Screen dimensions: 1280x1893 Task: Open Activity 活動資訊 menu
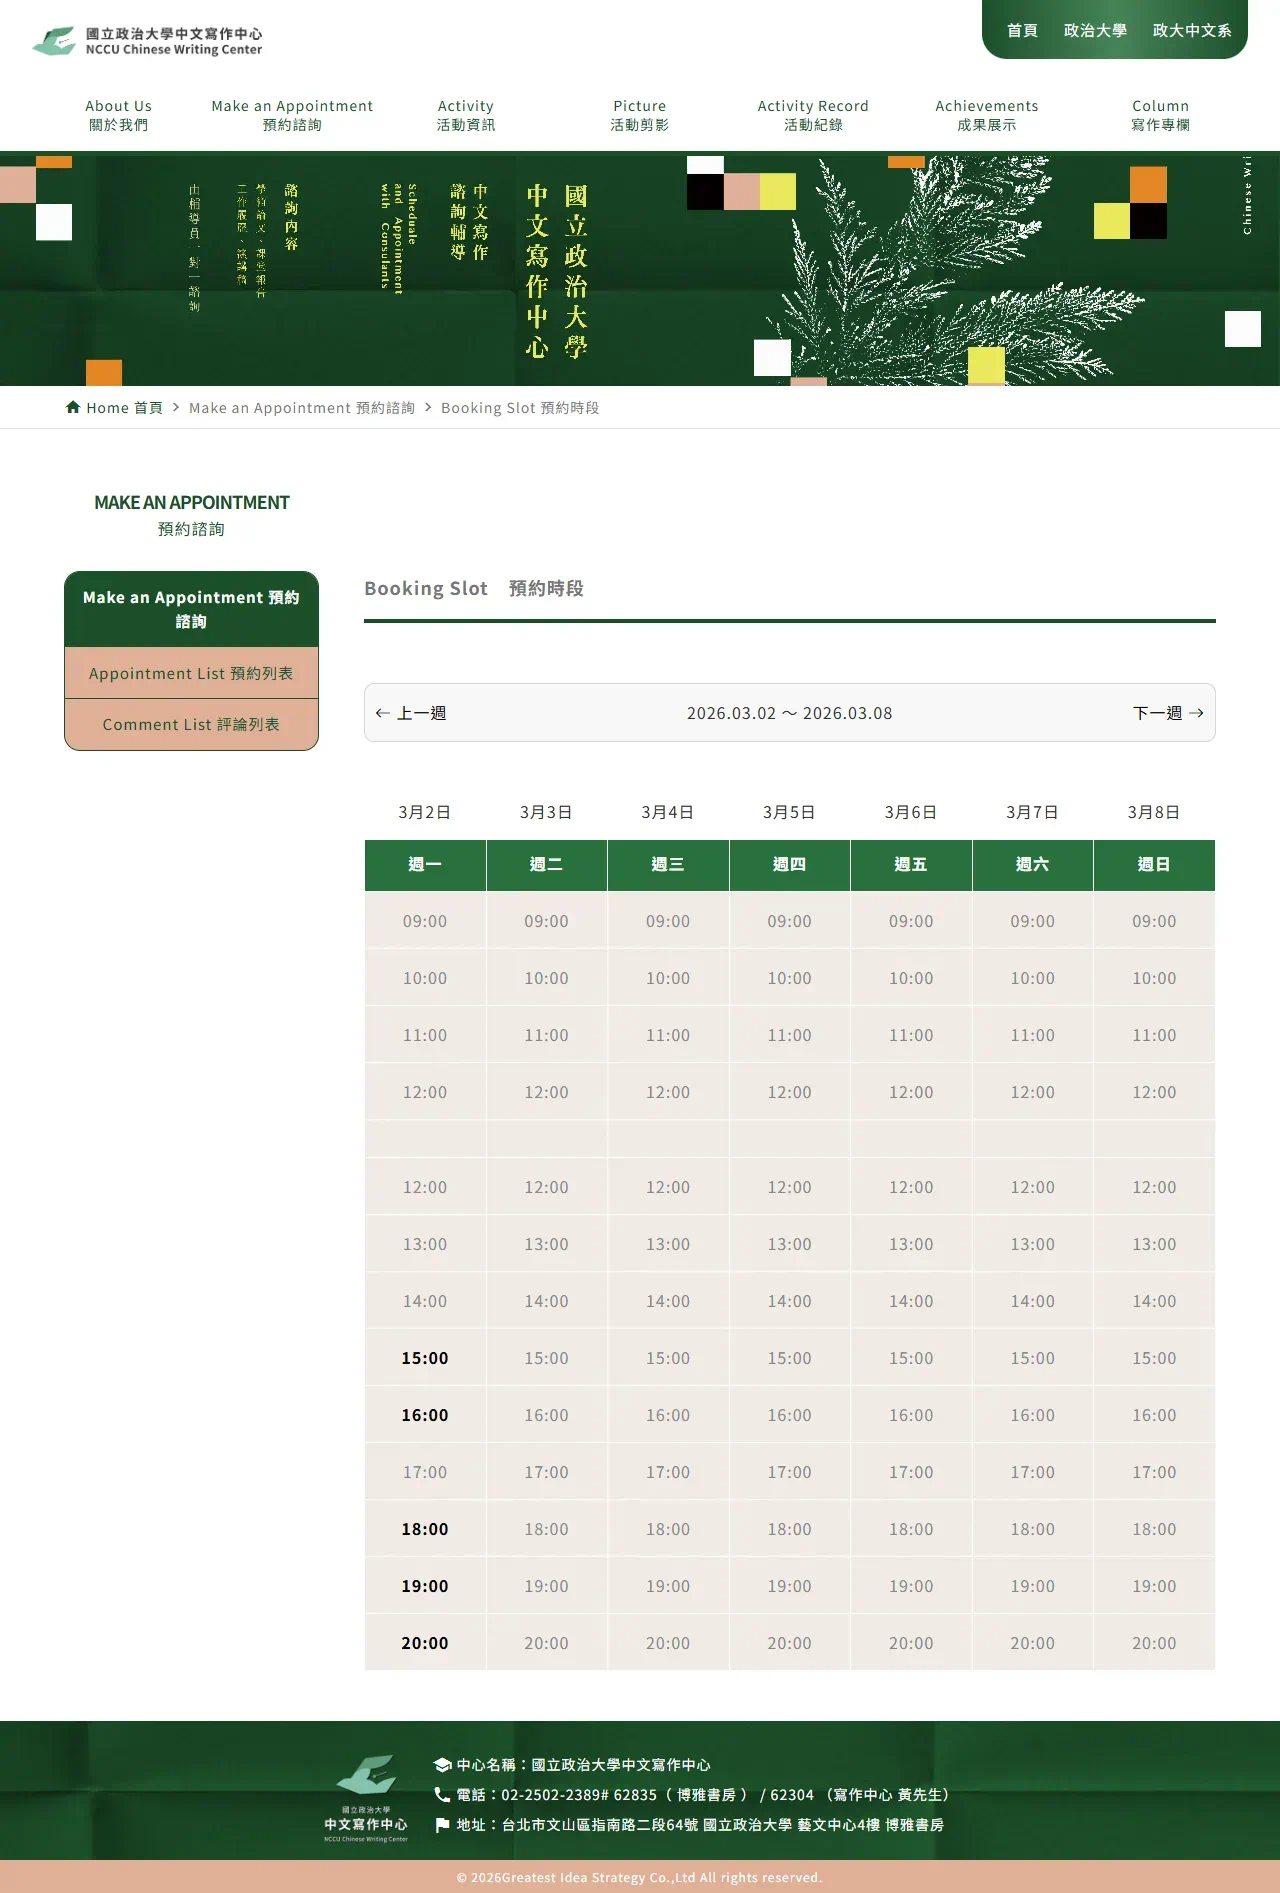466,115
